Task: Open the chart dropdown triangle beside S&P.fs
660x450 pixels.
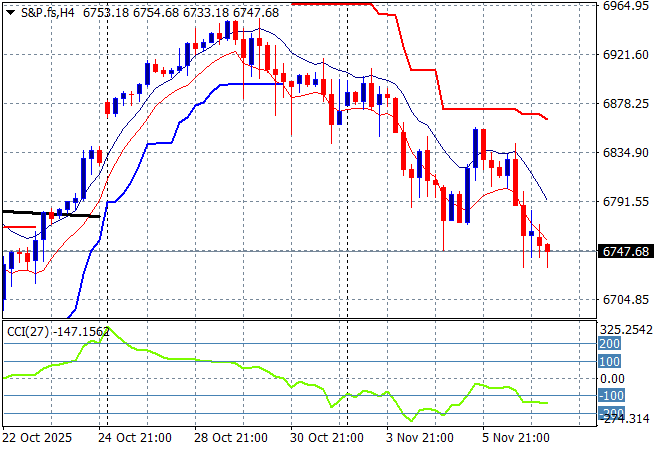Action: tap(10, 12)
